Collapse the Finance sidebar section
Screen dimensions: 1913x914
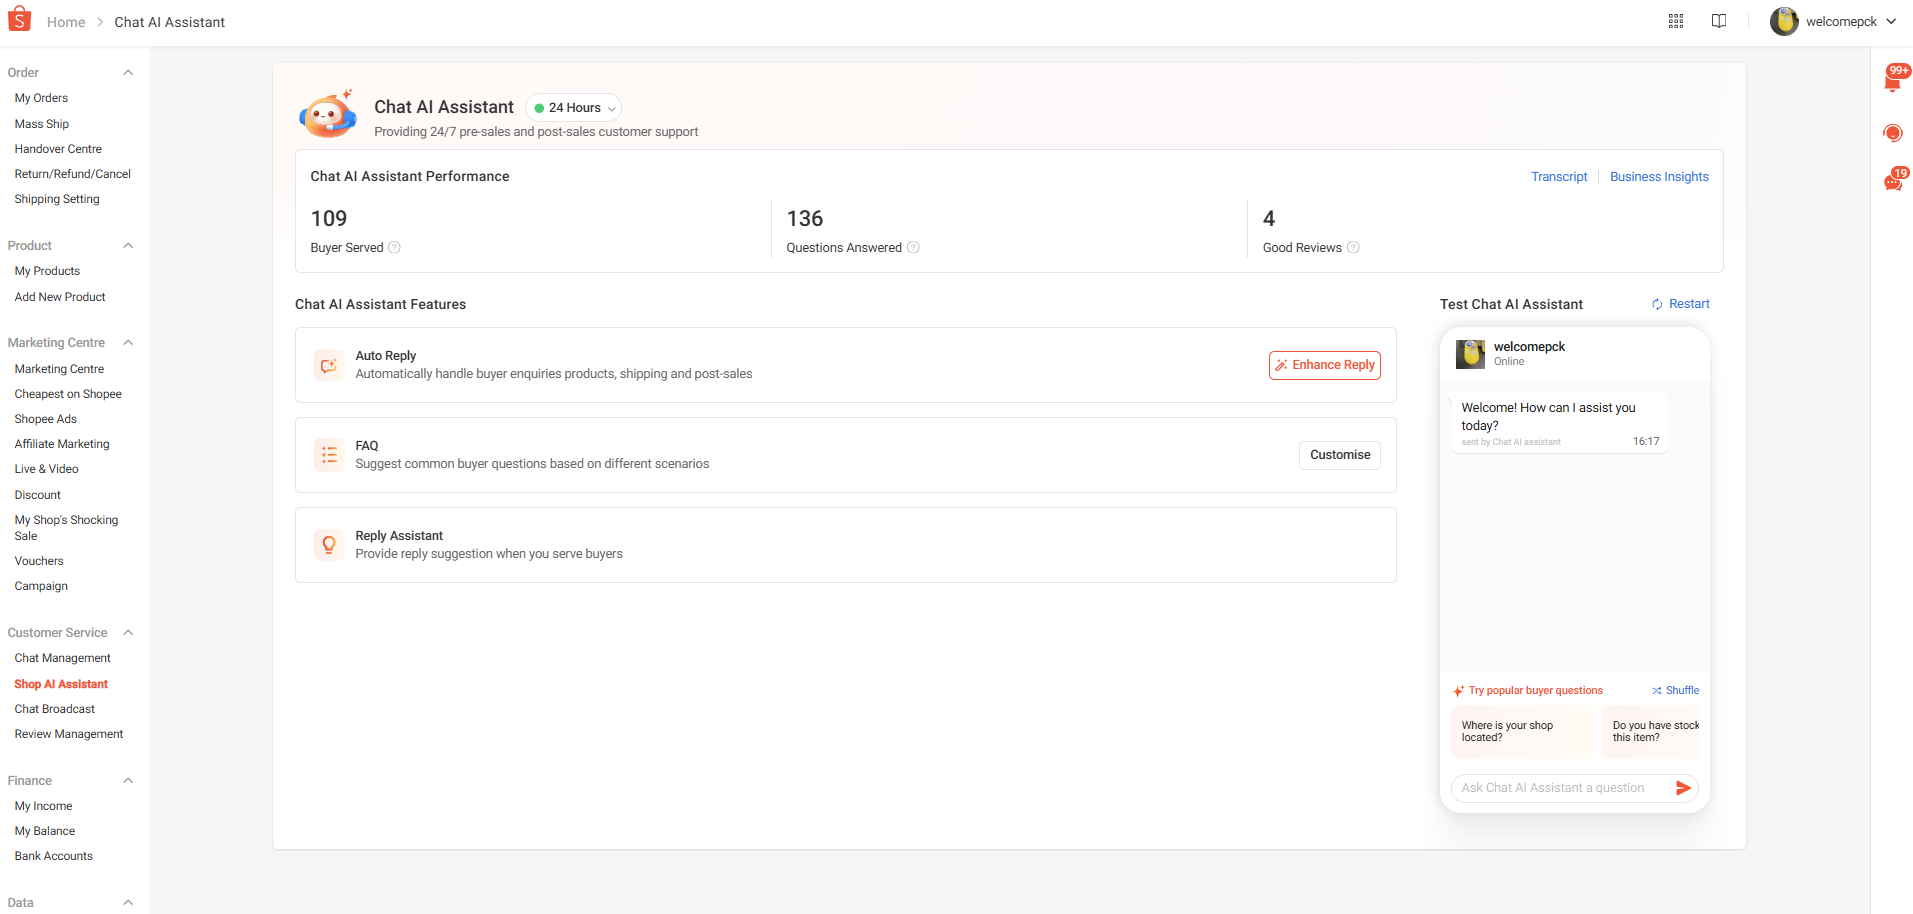pyautogui.click(x=128, y=781)
